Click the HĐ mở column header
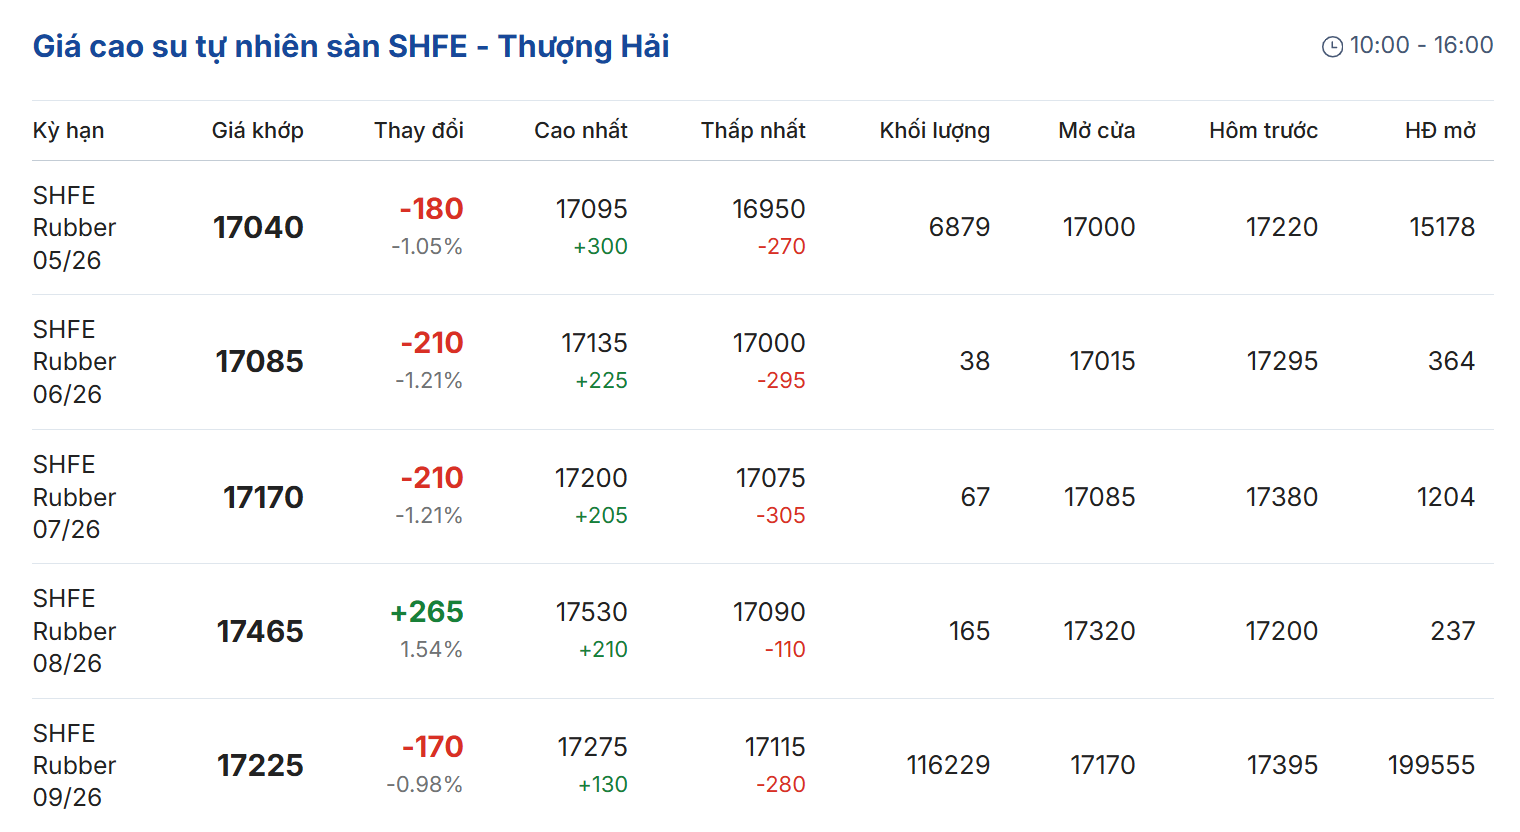 point(1439,130)
